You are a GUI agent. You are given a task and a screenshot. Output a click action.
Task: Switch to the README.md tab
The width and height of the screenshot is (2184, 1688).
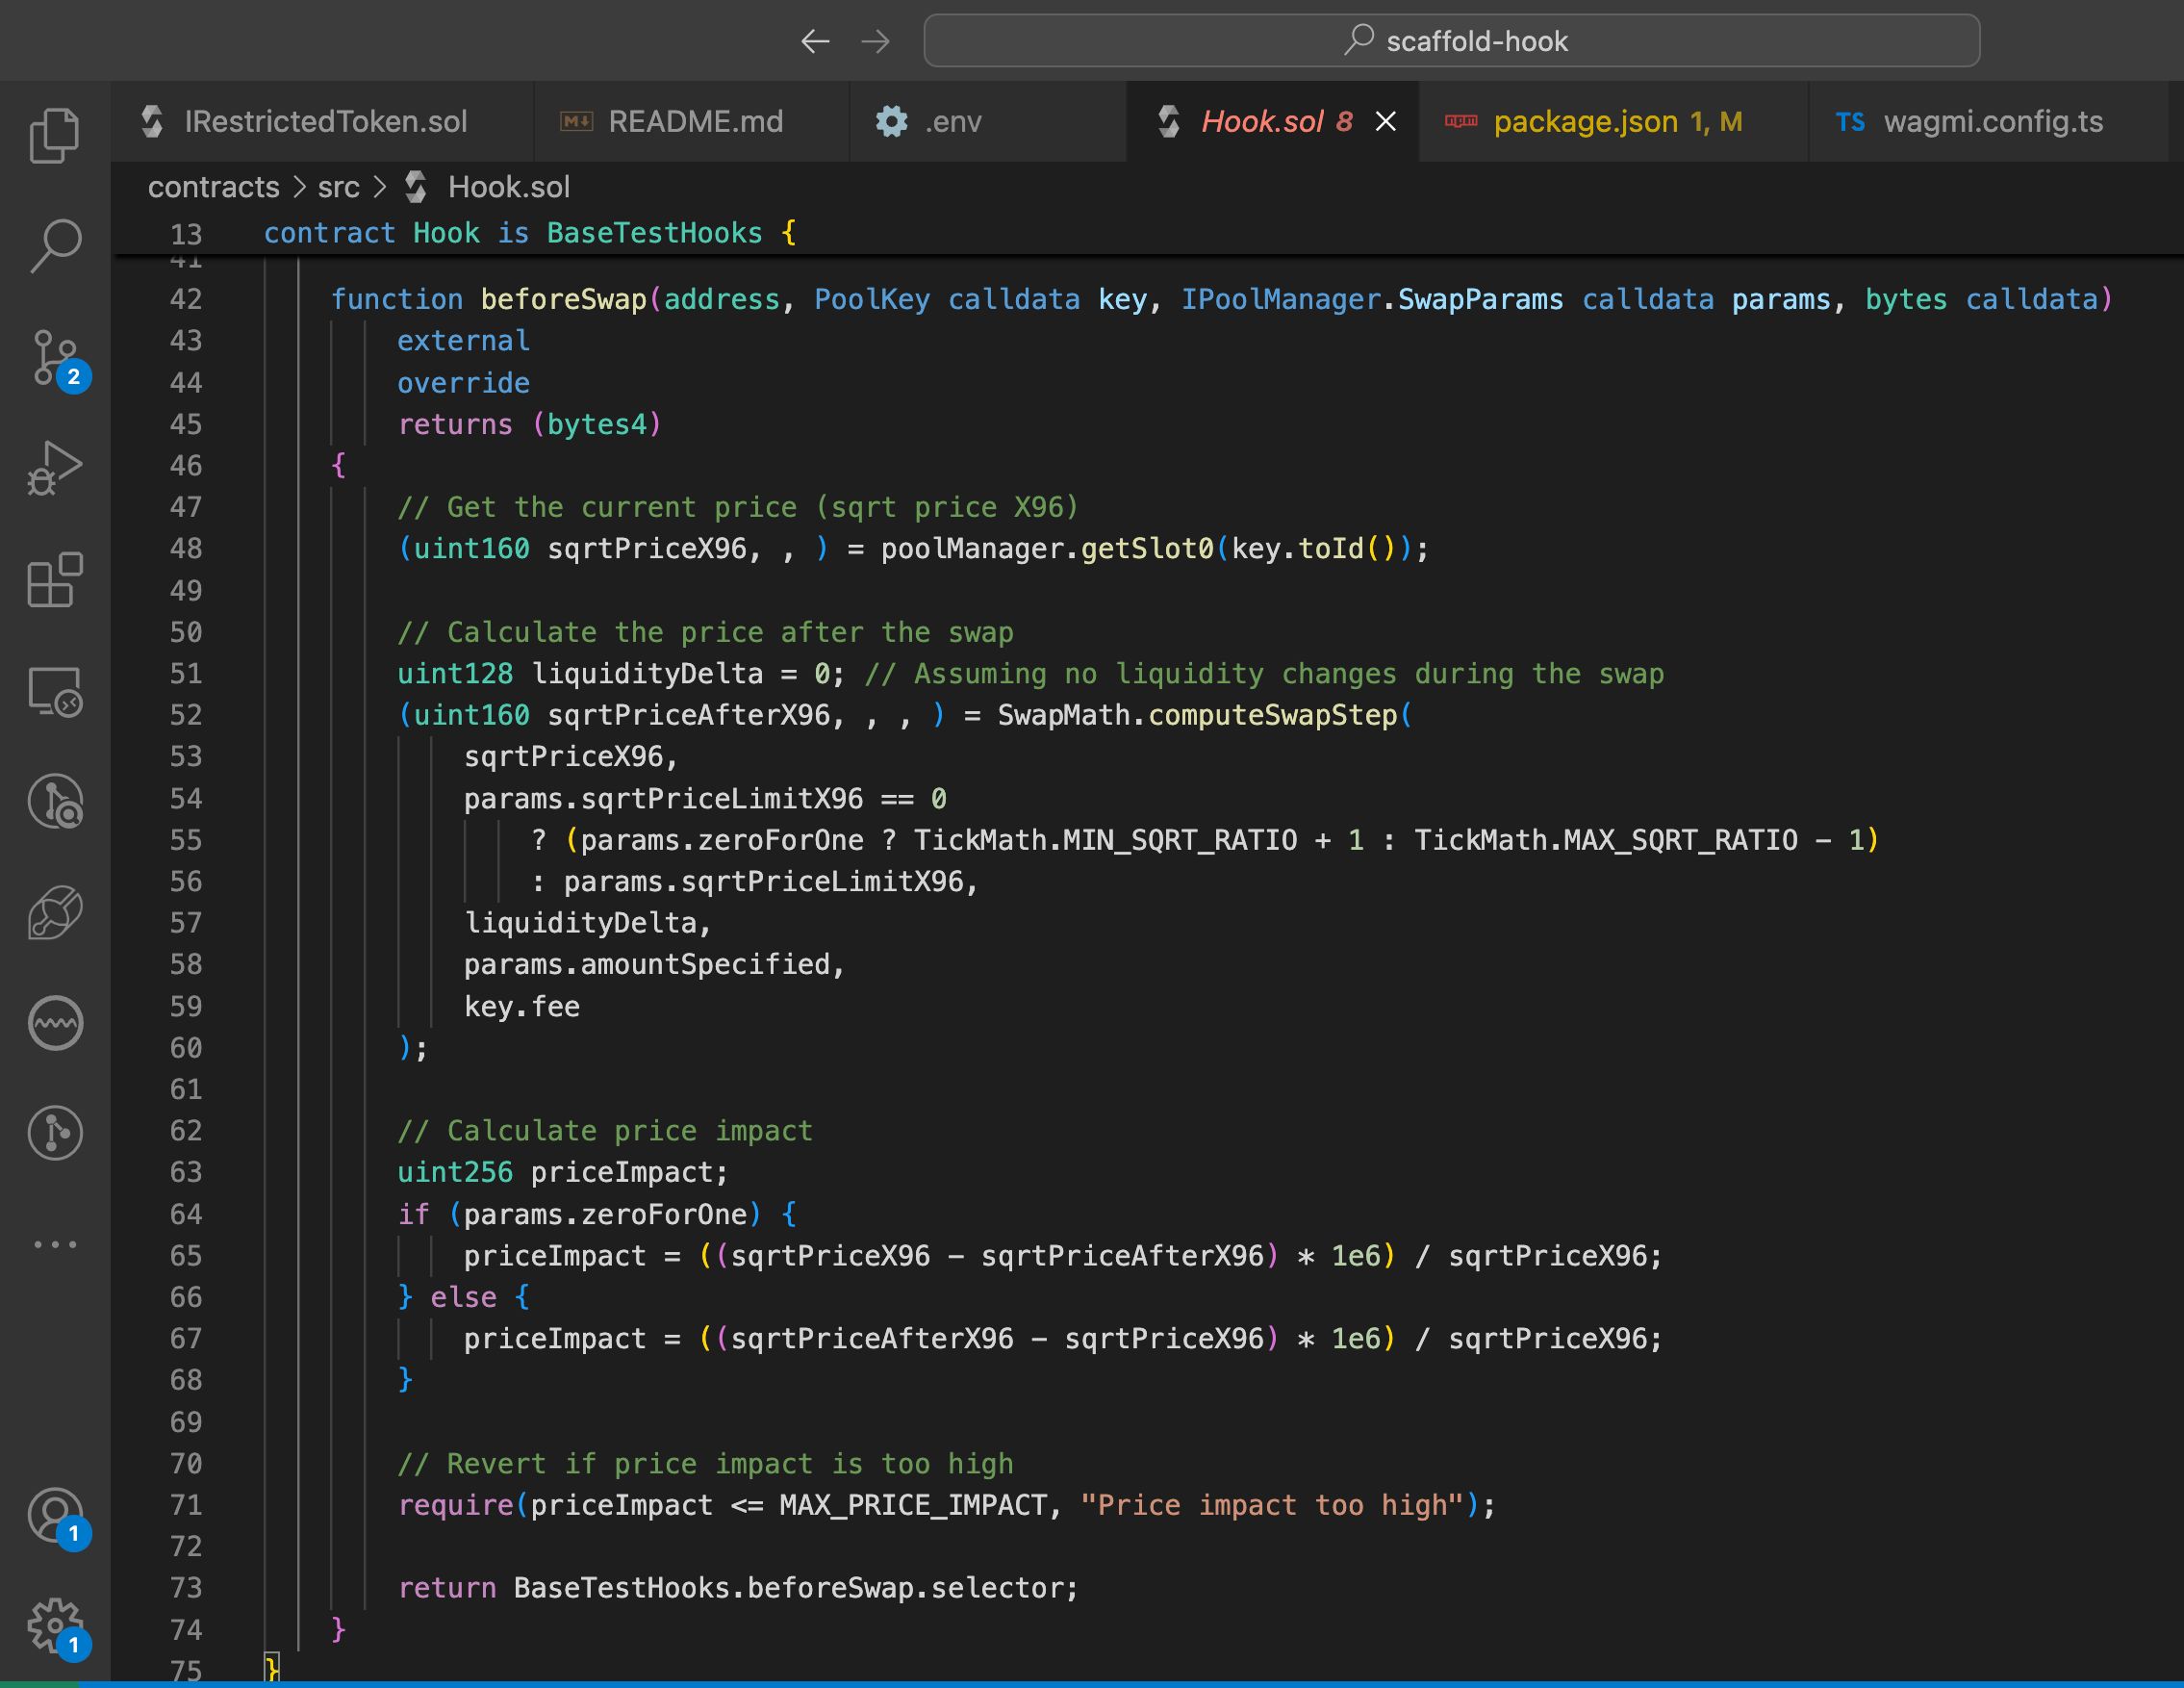pos(692,121)
